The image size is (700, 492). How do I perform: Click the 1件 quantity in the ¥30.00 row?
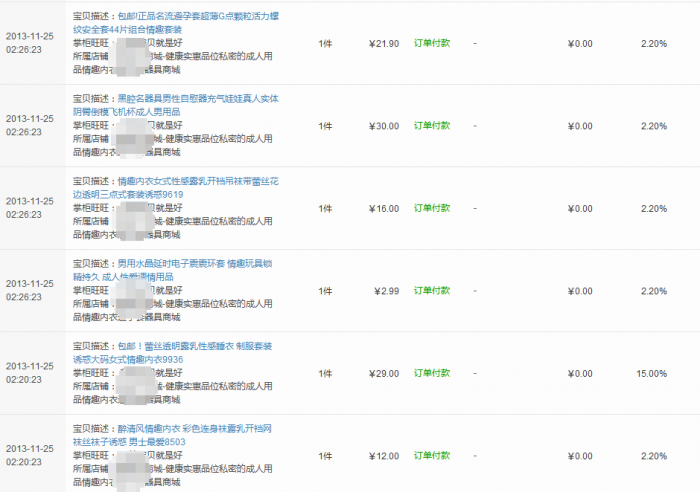(x=325, y=126)
